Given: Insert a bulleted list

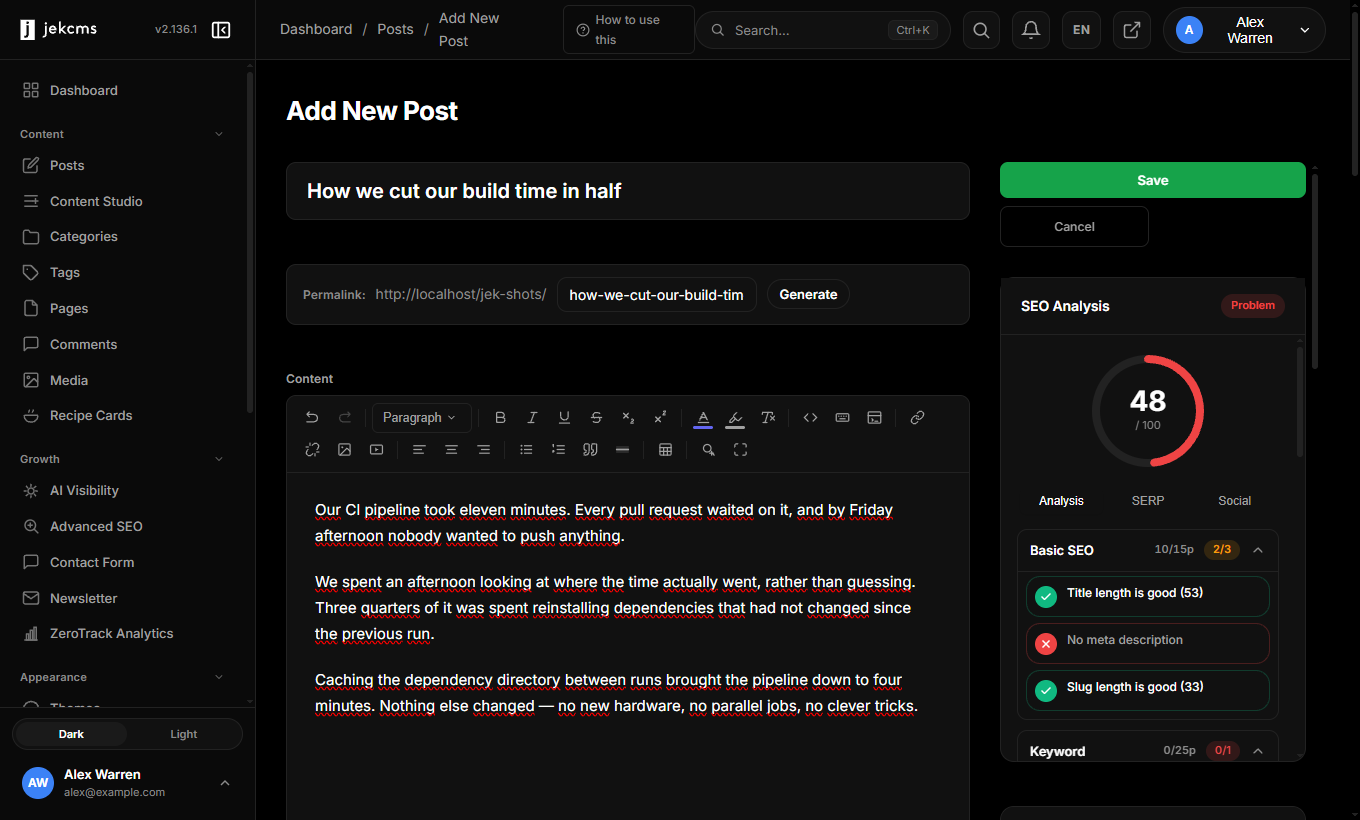Looking at the screenshot, I should [526, 450].
